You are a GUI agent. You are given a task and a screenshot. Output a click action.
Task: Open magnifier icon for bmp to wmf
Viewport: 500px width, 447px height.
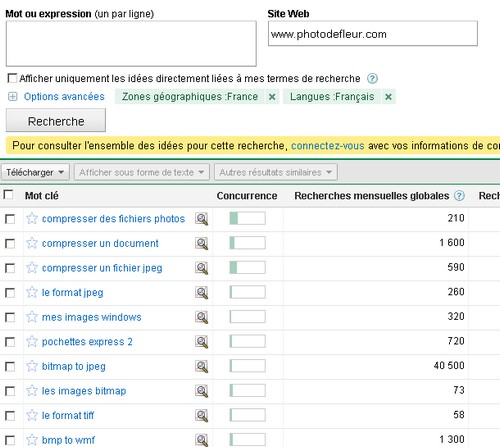pyautogui.click(x=202, y=440)
